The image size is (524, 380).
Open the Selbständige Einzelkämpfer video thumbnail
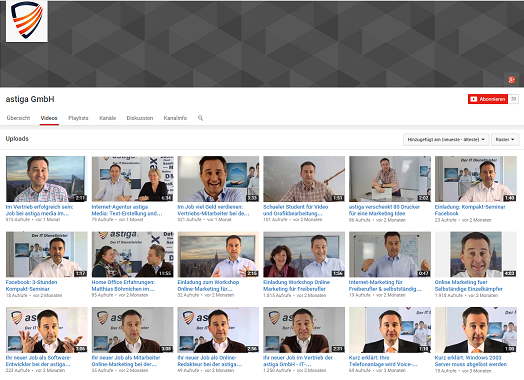476,254
